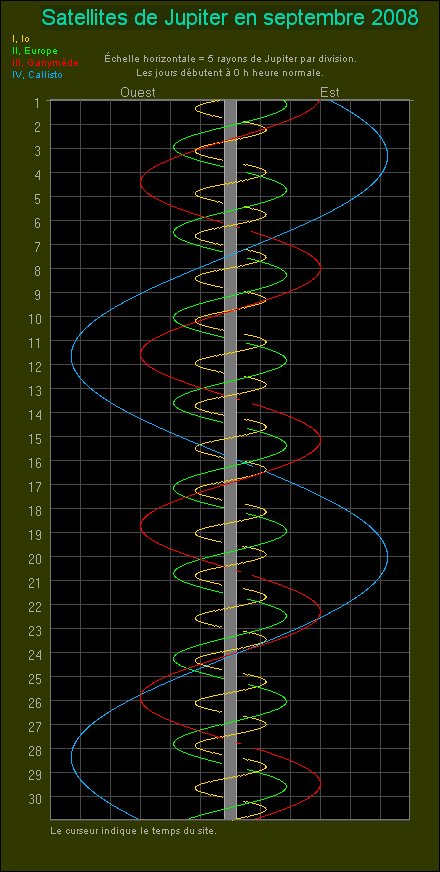The width and height of the screenshot is (440, 872).
Task: Click the 'Ouest' axis label
Action: pos(138,92)
